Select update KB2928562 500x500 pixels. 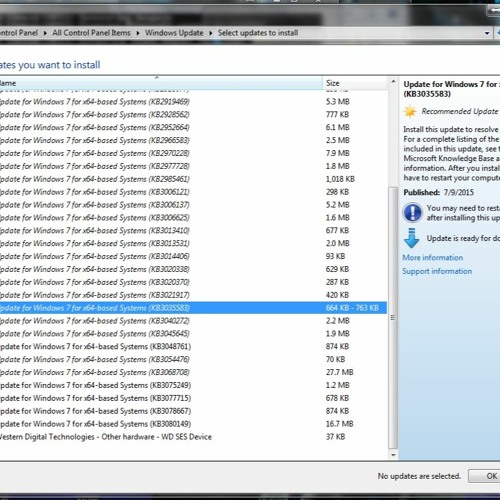point(193,115)
